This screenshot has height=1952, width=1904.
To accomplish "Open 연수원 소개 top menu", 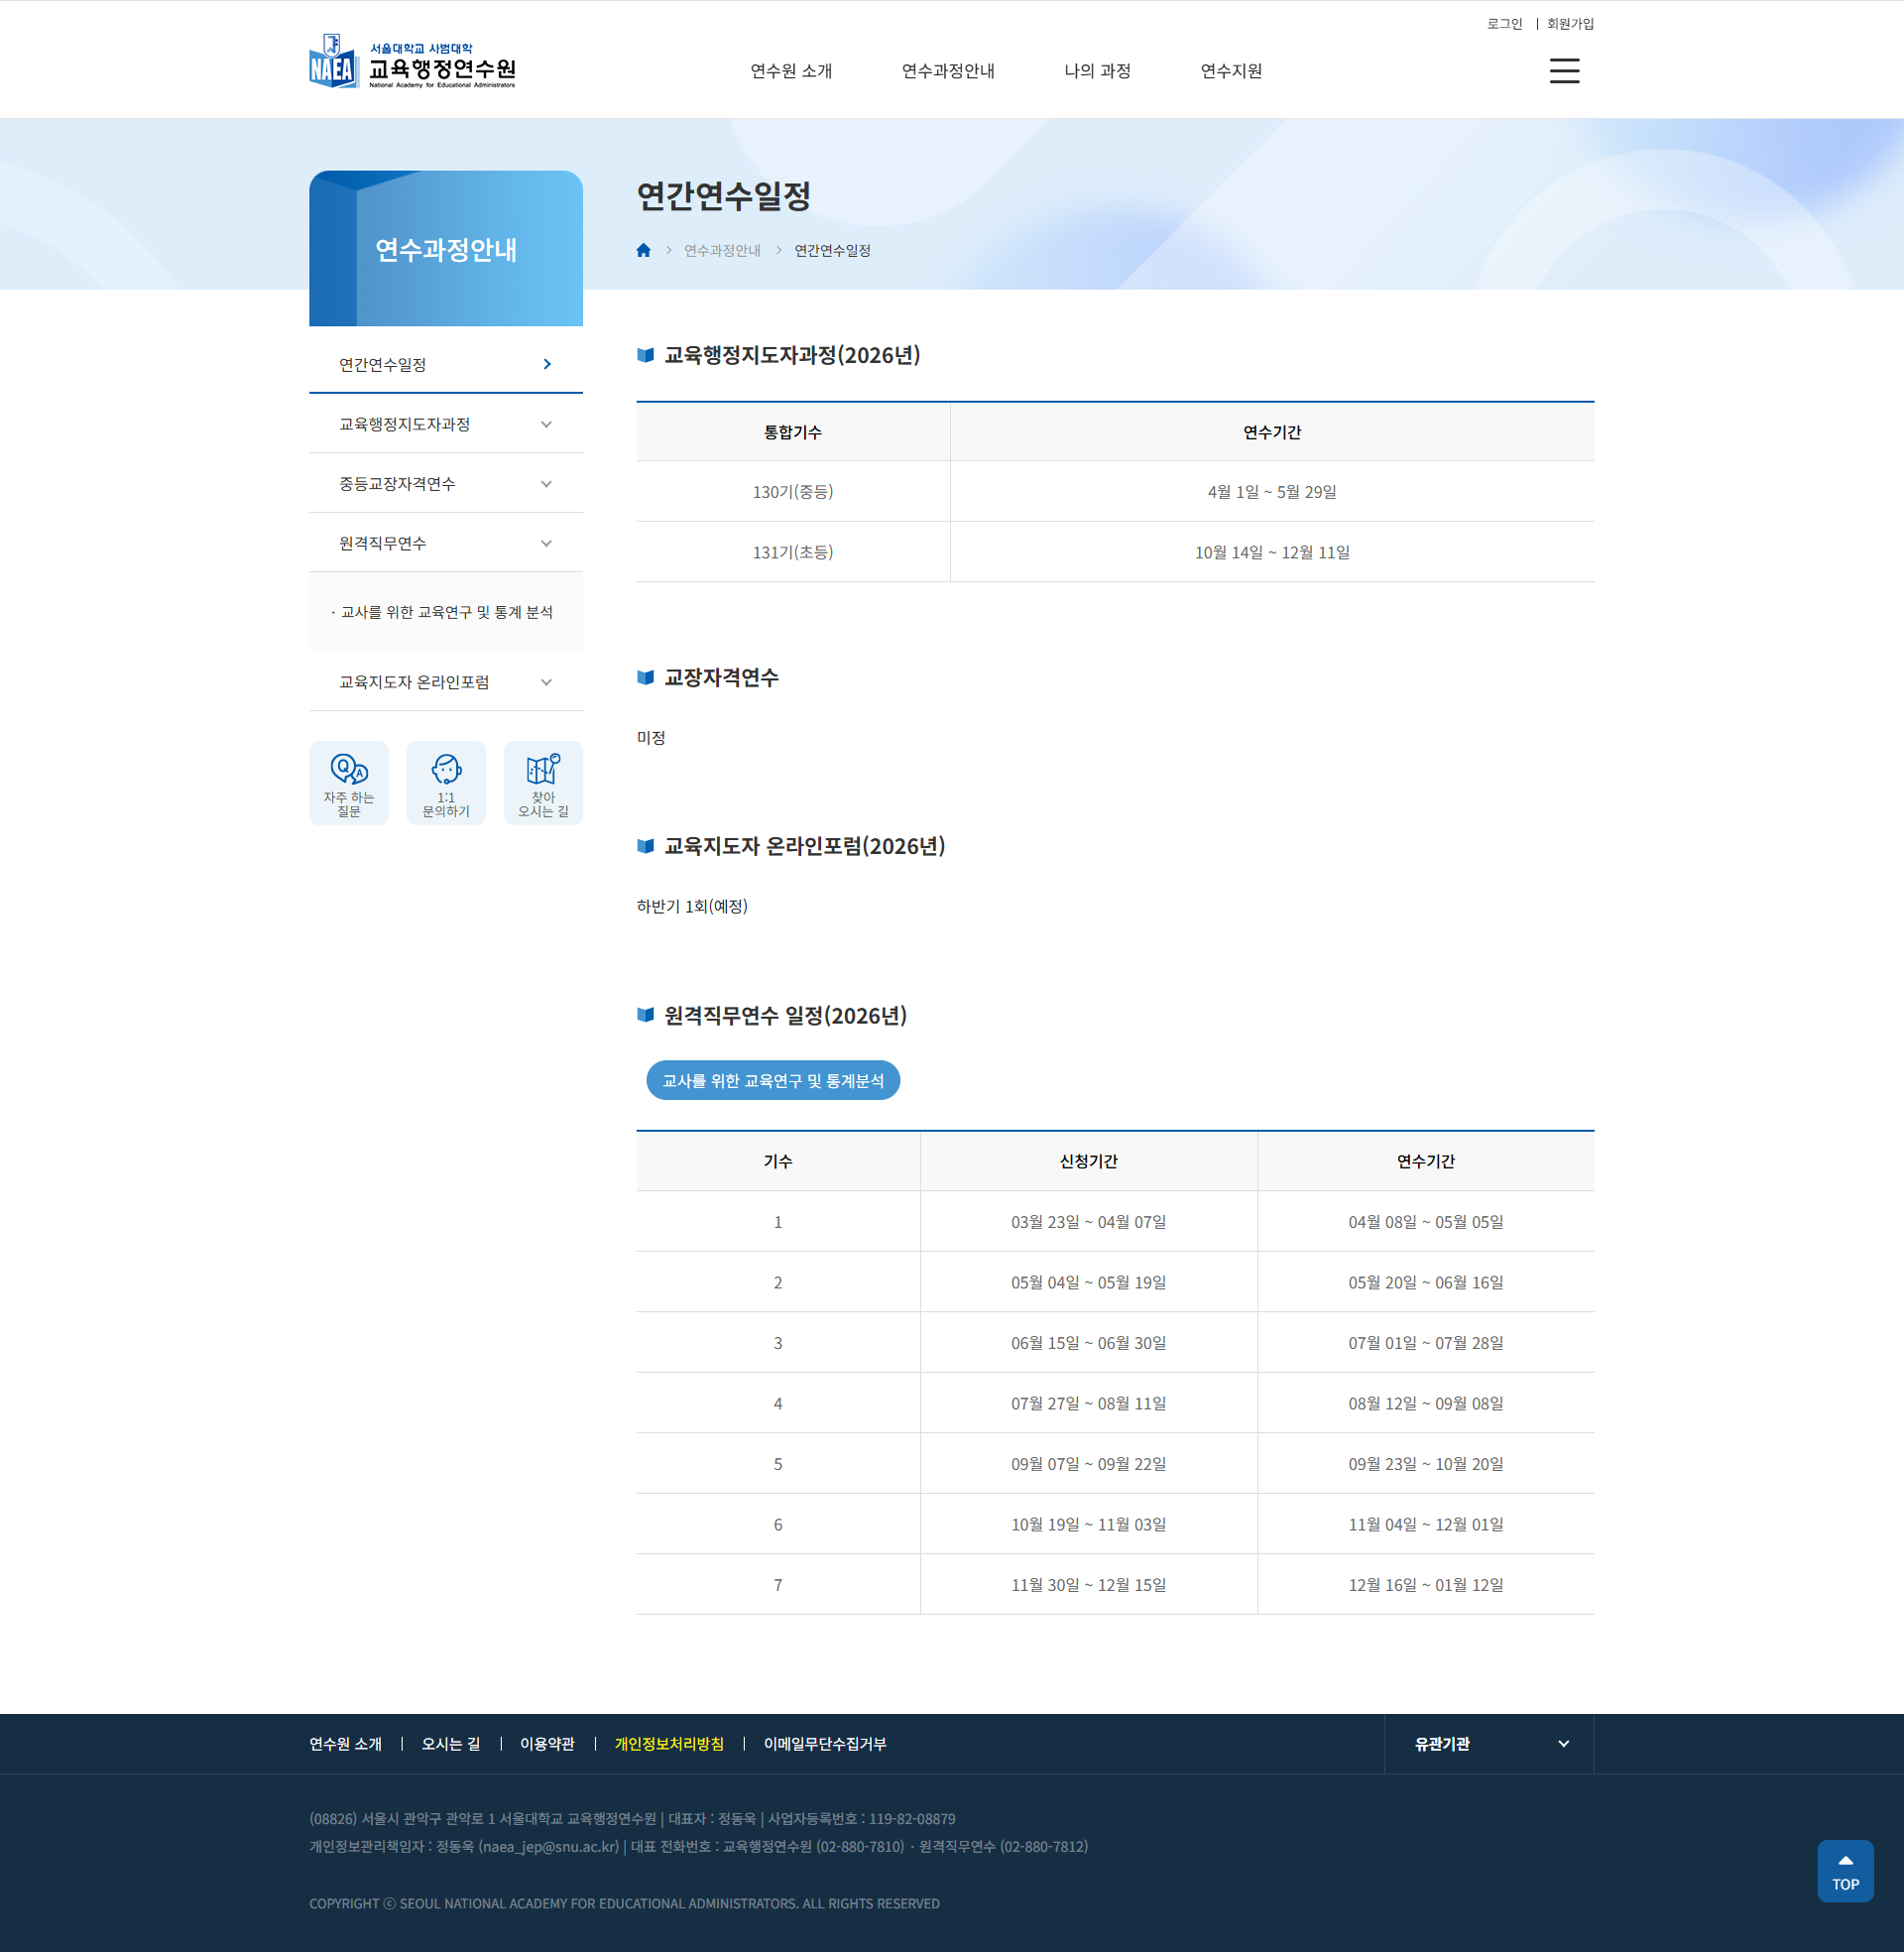I will click(x=791, y=71).
